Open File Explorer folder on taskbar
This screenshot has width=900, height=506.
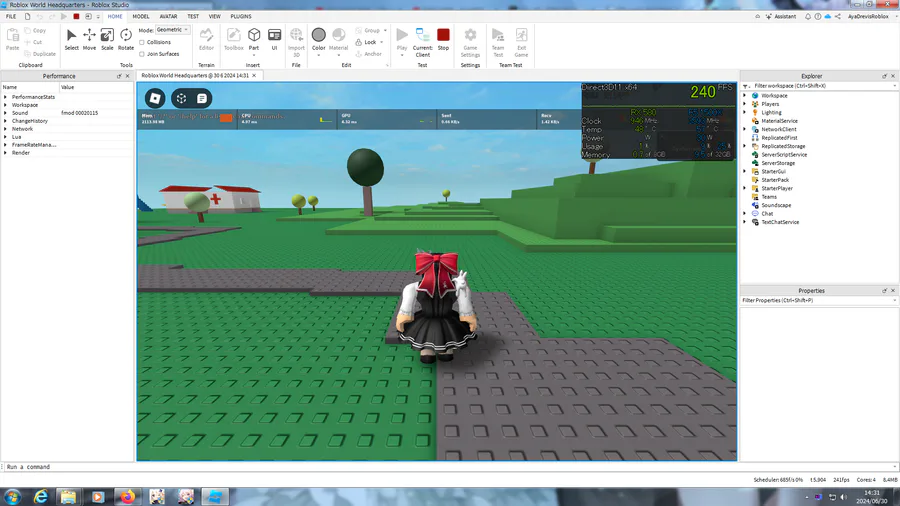point(68,496)
